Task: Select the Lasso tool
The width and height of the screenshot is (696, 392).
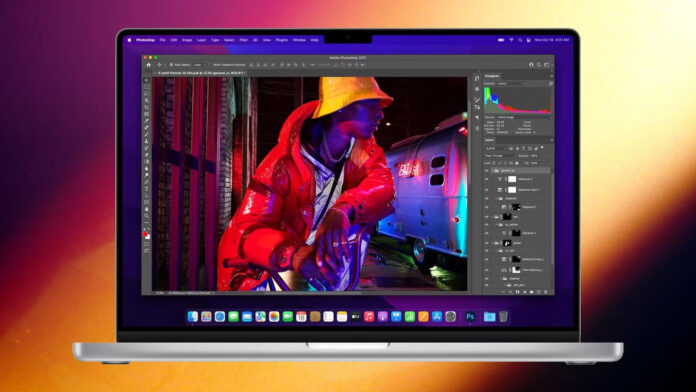Action: click(147, 94)
